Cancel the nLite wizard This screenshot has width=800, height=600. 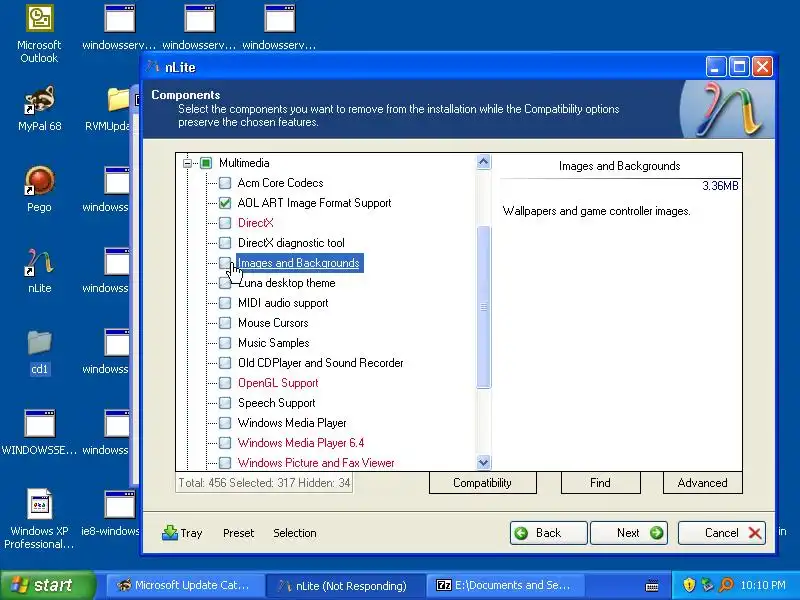(721, 533)
